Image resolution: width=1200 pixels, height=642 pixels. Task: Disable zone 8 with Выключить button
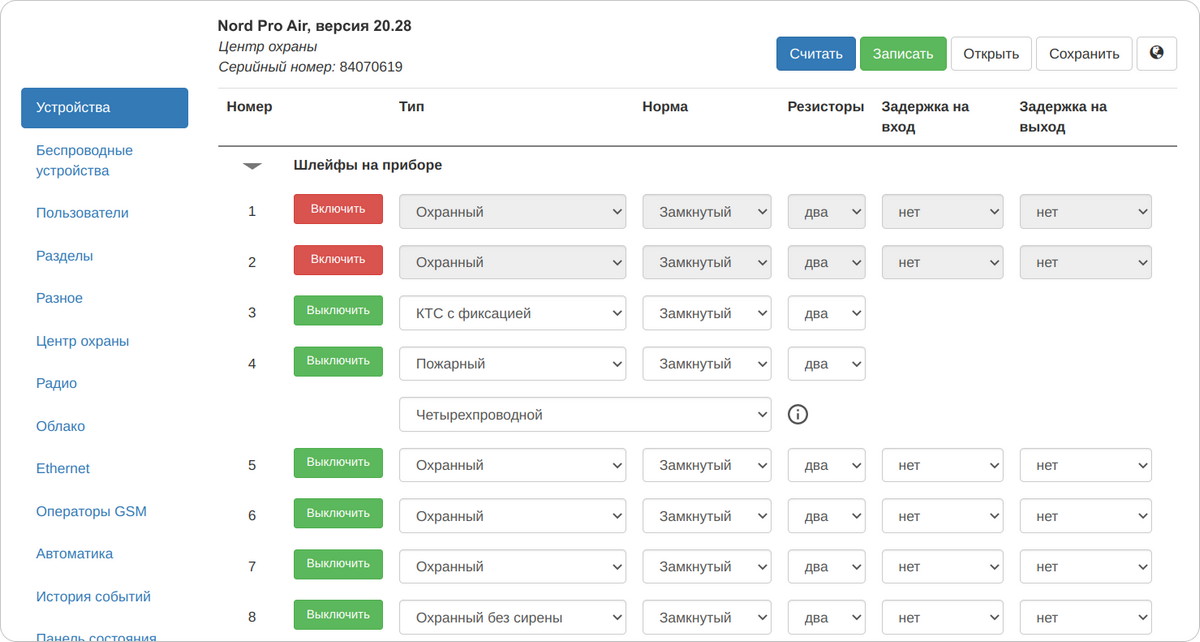point(338,615)
